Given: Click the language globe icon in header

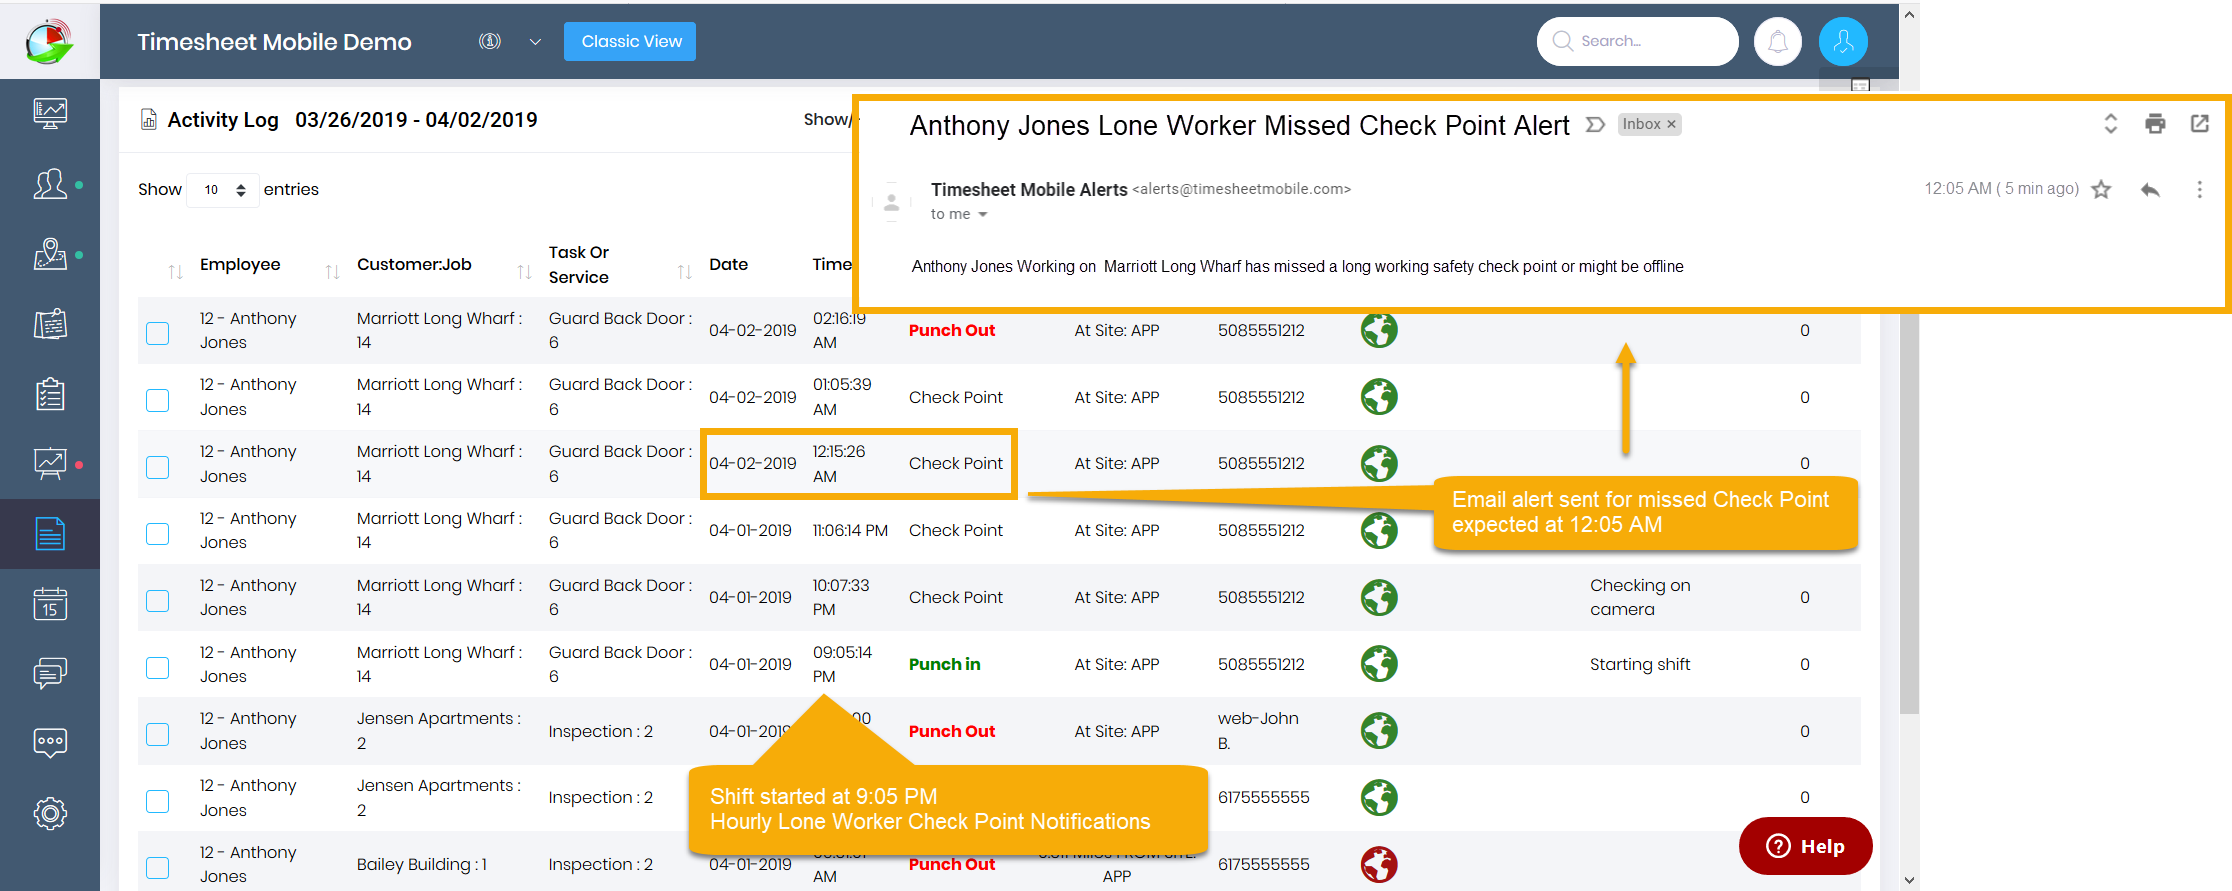Looking at the screenshot, I should [x=490, y=41].
